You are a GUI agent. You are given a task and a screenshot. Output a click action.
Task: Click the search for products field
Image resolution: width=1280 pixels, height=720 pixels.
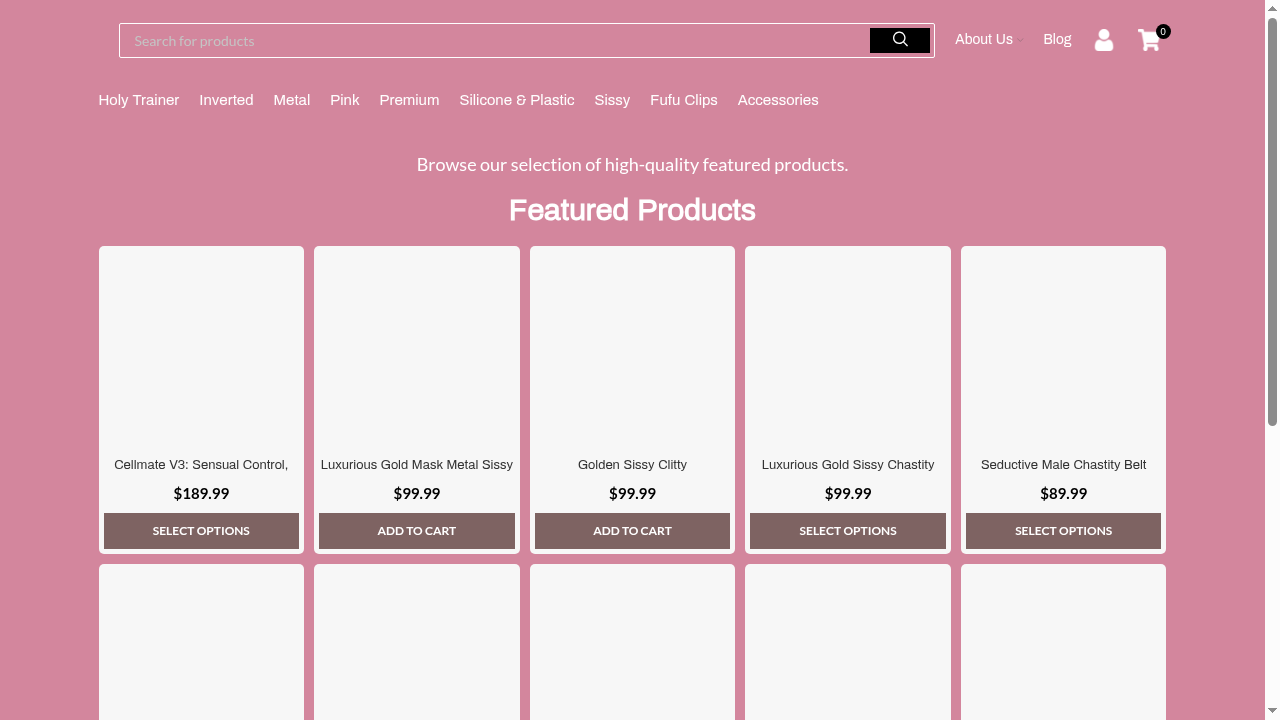coord(495,41)
